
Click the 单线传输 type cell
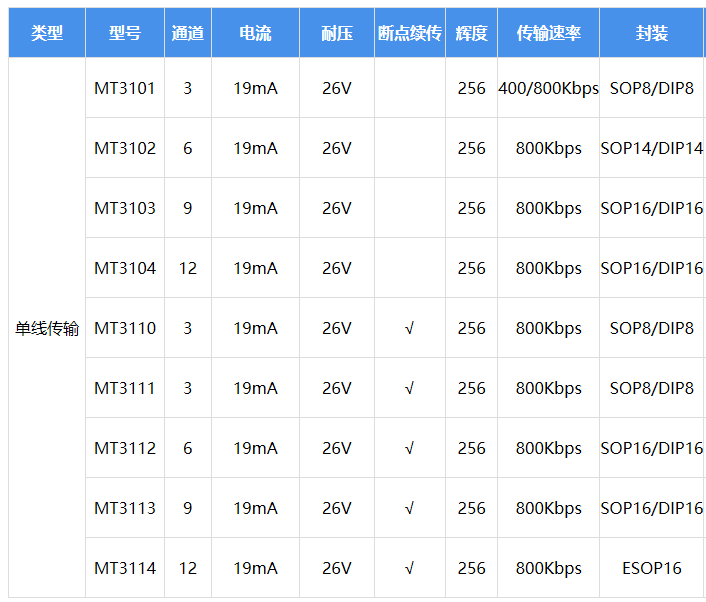(x=47, y=328)
